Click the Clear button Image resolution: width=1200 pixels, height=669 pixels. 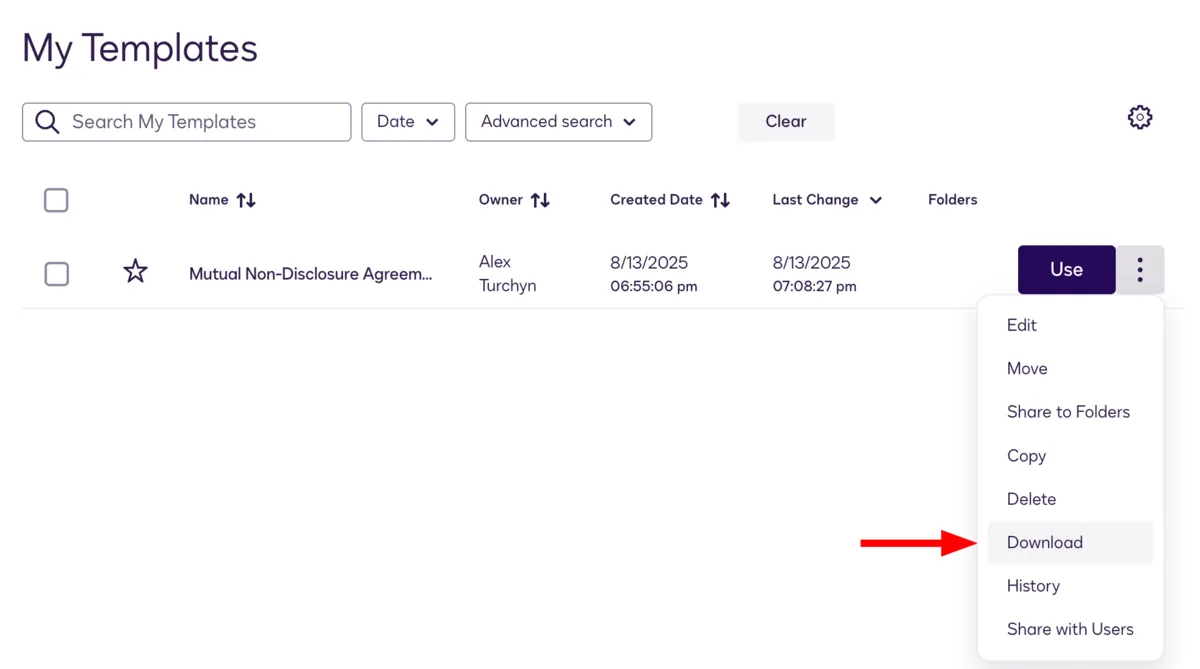coord(786,122)
